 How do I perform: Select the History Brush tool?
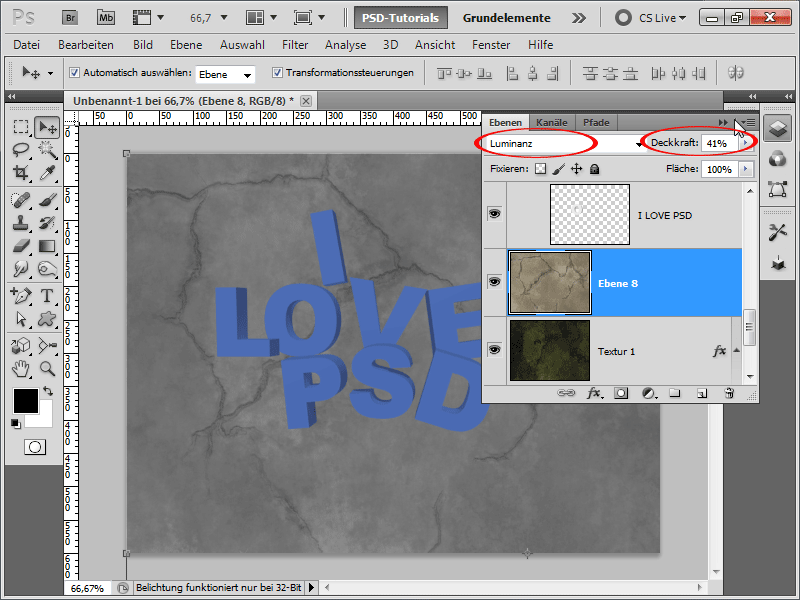[x=47, y=223]
